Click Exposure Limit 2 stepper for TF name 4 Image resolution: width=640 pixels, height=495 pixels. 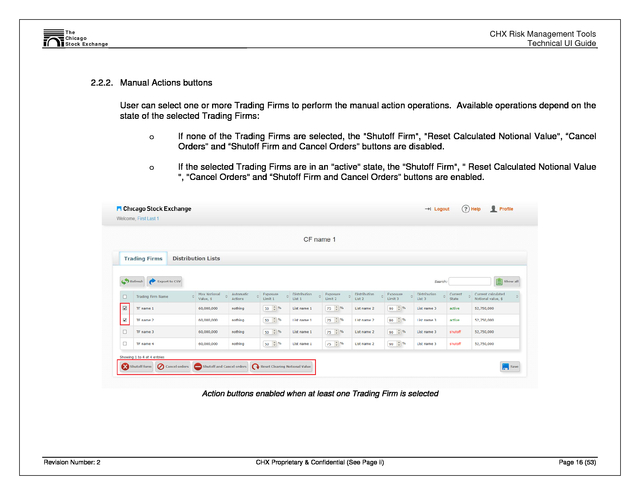pyautogui.click(x=337, y=344)
